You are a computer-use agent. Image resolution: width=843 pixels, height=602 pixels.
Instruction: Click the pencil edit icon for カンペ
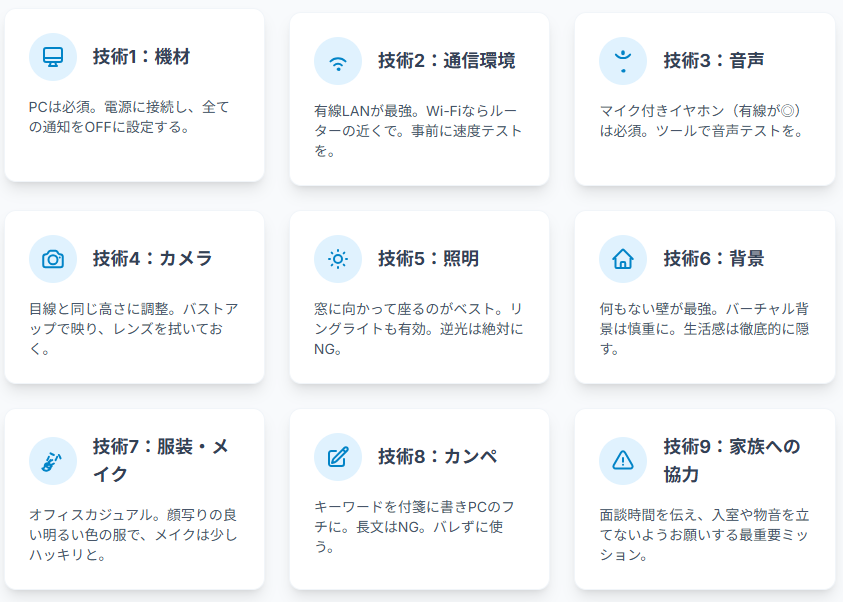click(338, 457)
